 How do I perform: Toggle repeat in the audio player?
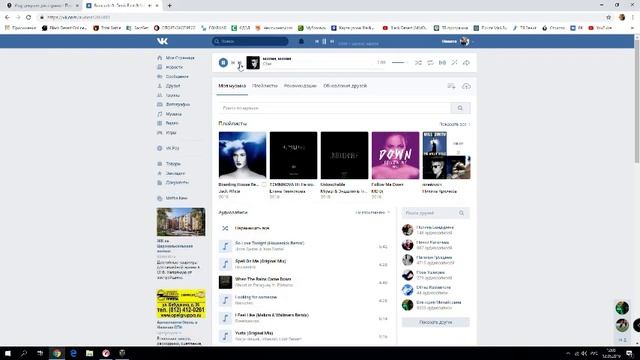pyautogui.click(x=430, y=62)
